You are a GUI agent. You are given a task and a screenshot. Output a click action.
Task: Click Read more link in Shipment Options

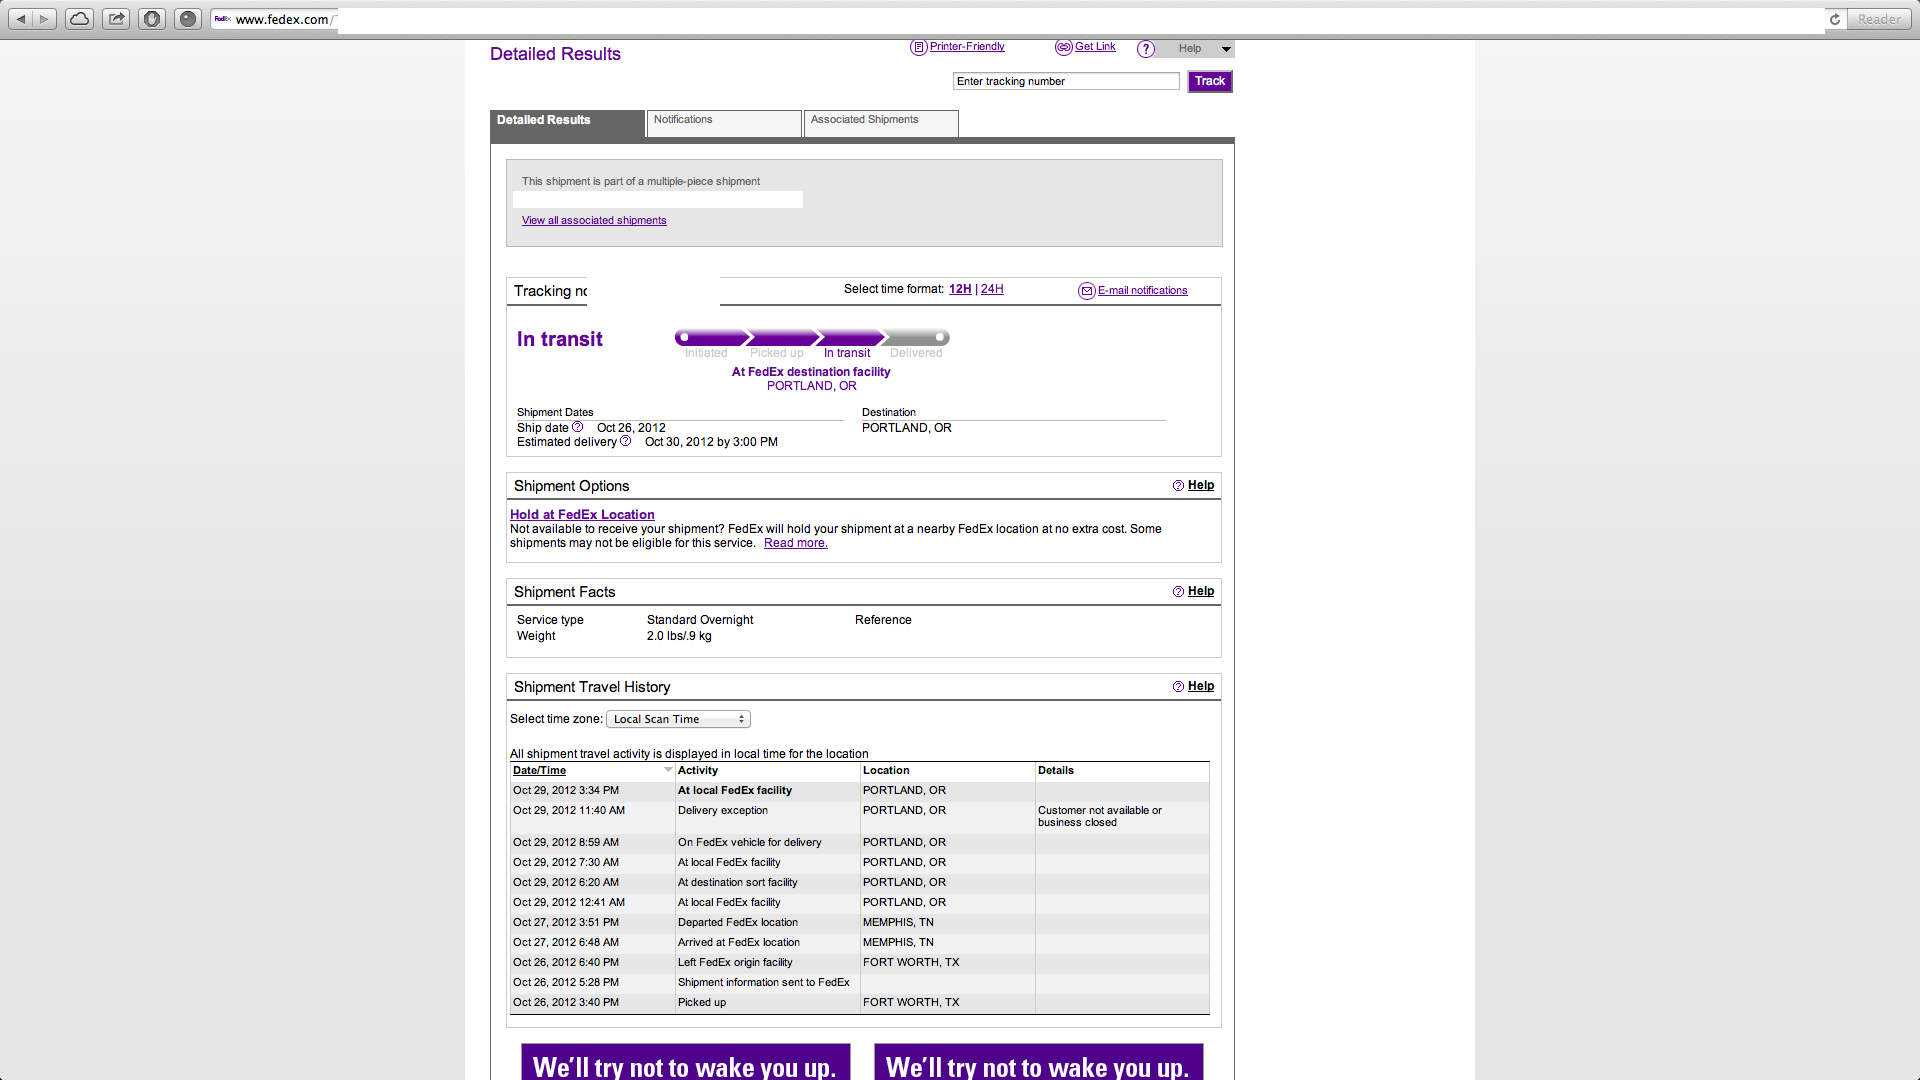[x=795, y=543]
